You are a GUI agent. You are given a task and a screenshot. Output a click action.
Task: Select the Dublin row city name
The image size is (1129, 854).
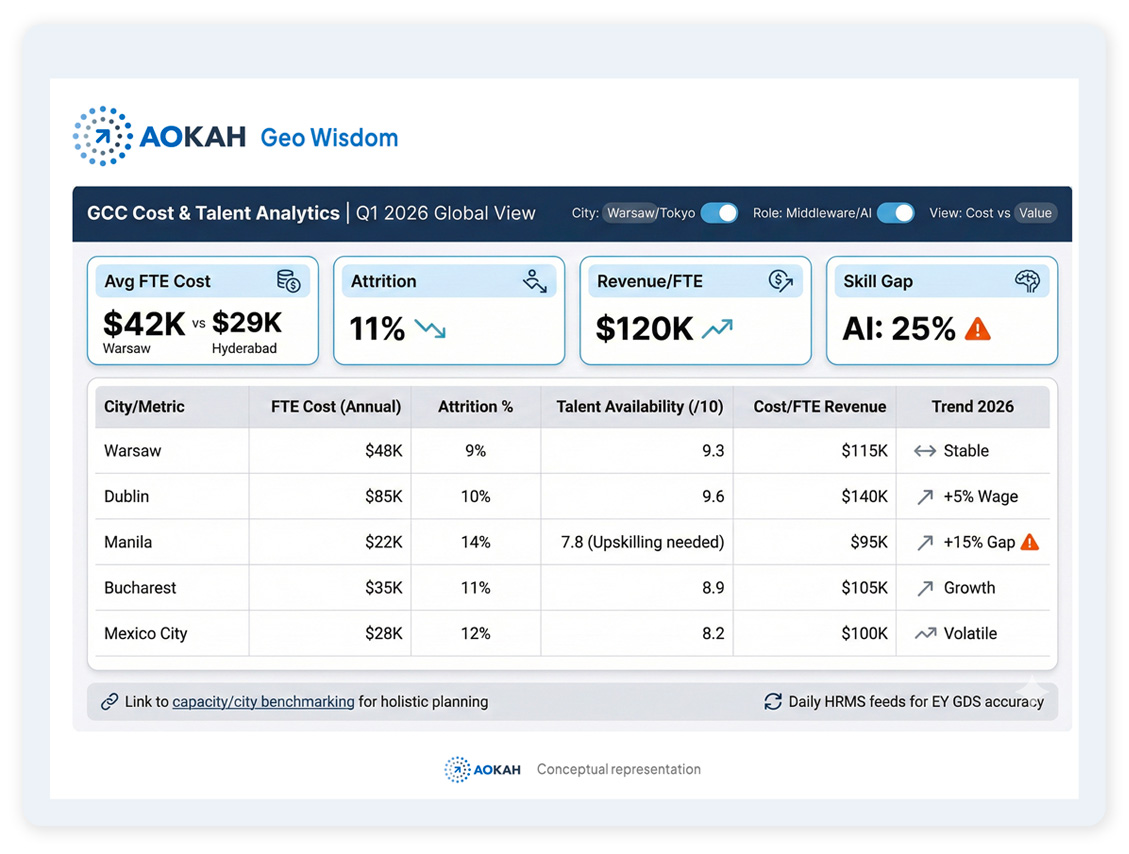[127, 497]
